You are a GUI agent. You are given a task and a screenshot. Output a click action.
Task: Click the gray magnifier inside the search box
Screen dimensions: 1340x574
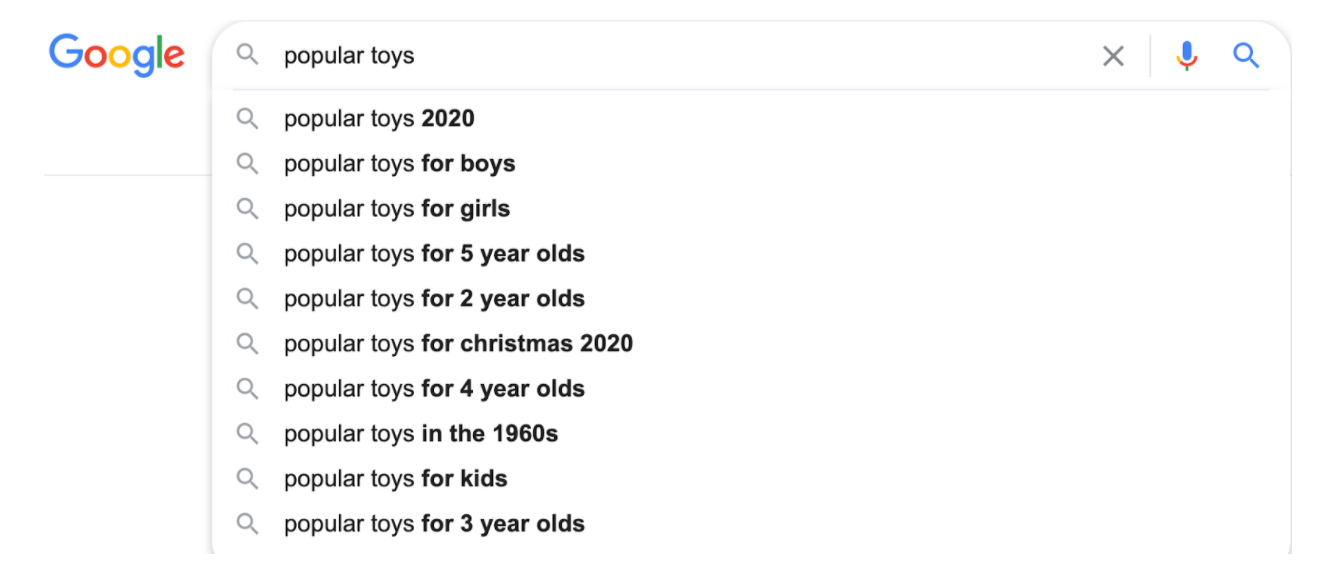247,55
